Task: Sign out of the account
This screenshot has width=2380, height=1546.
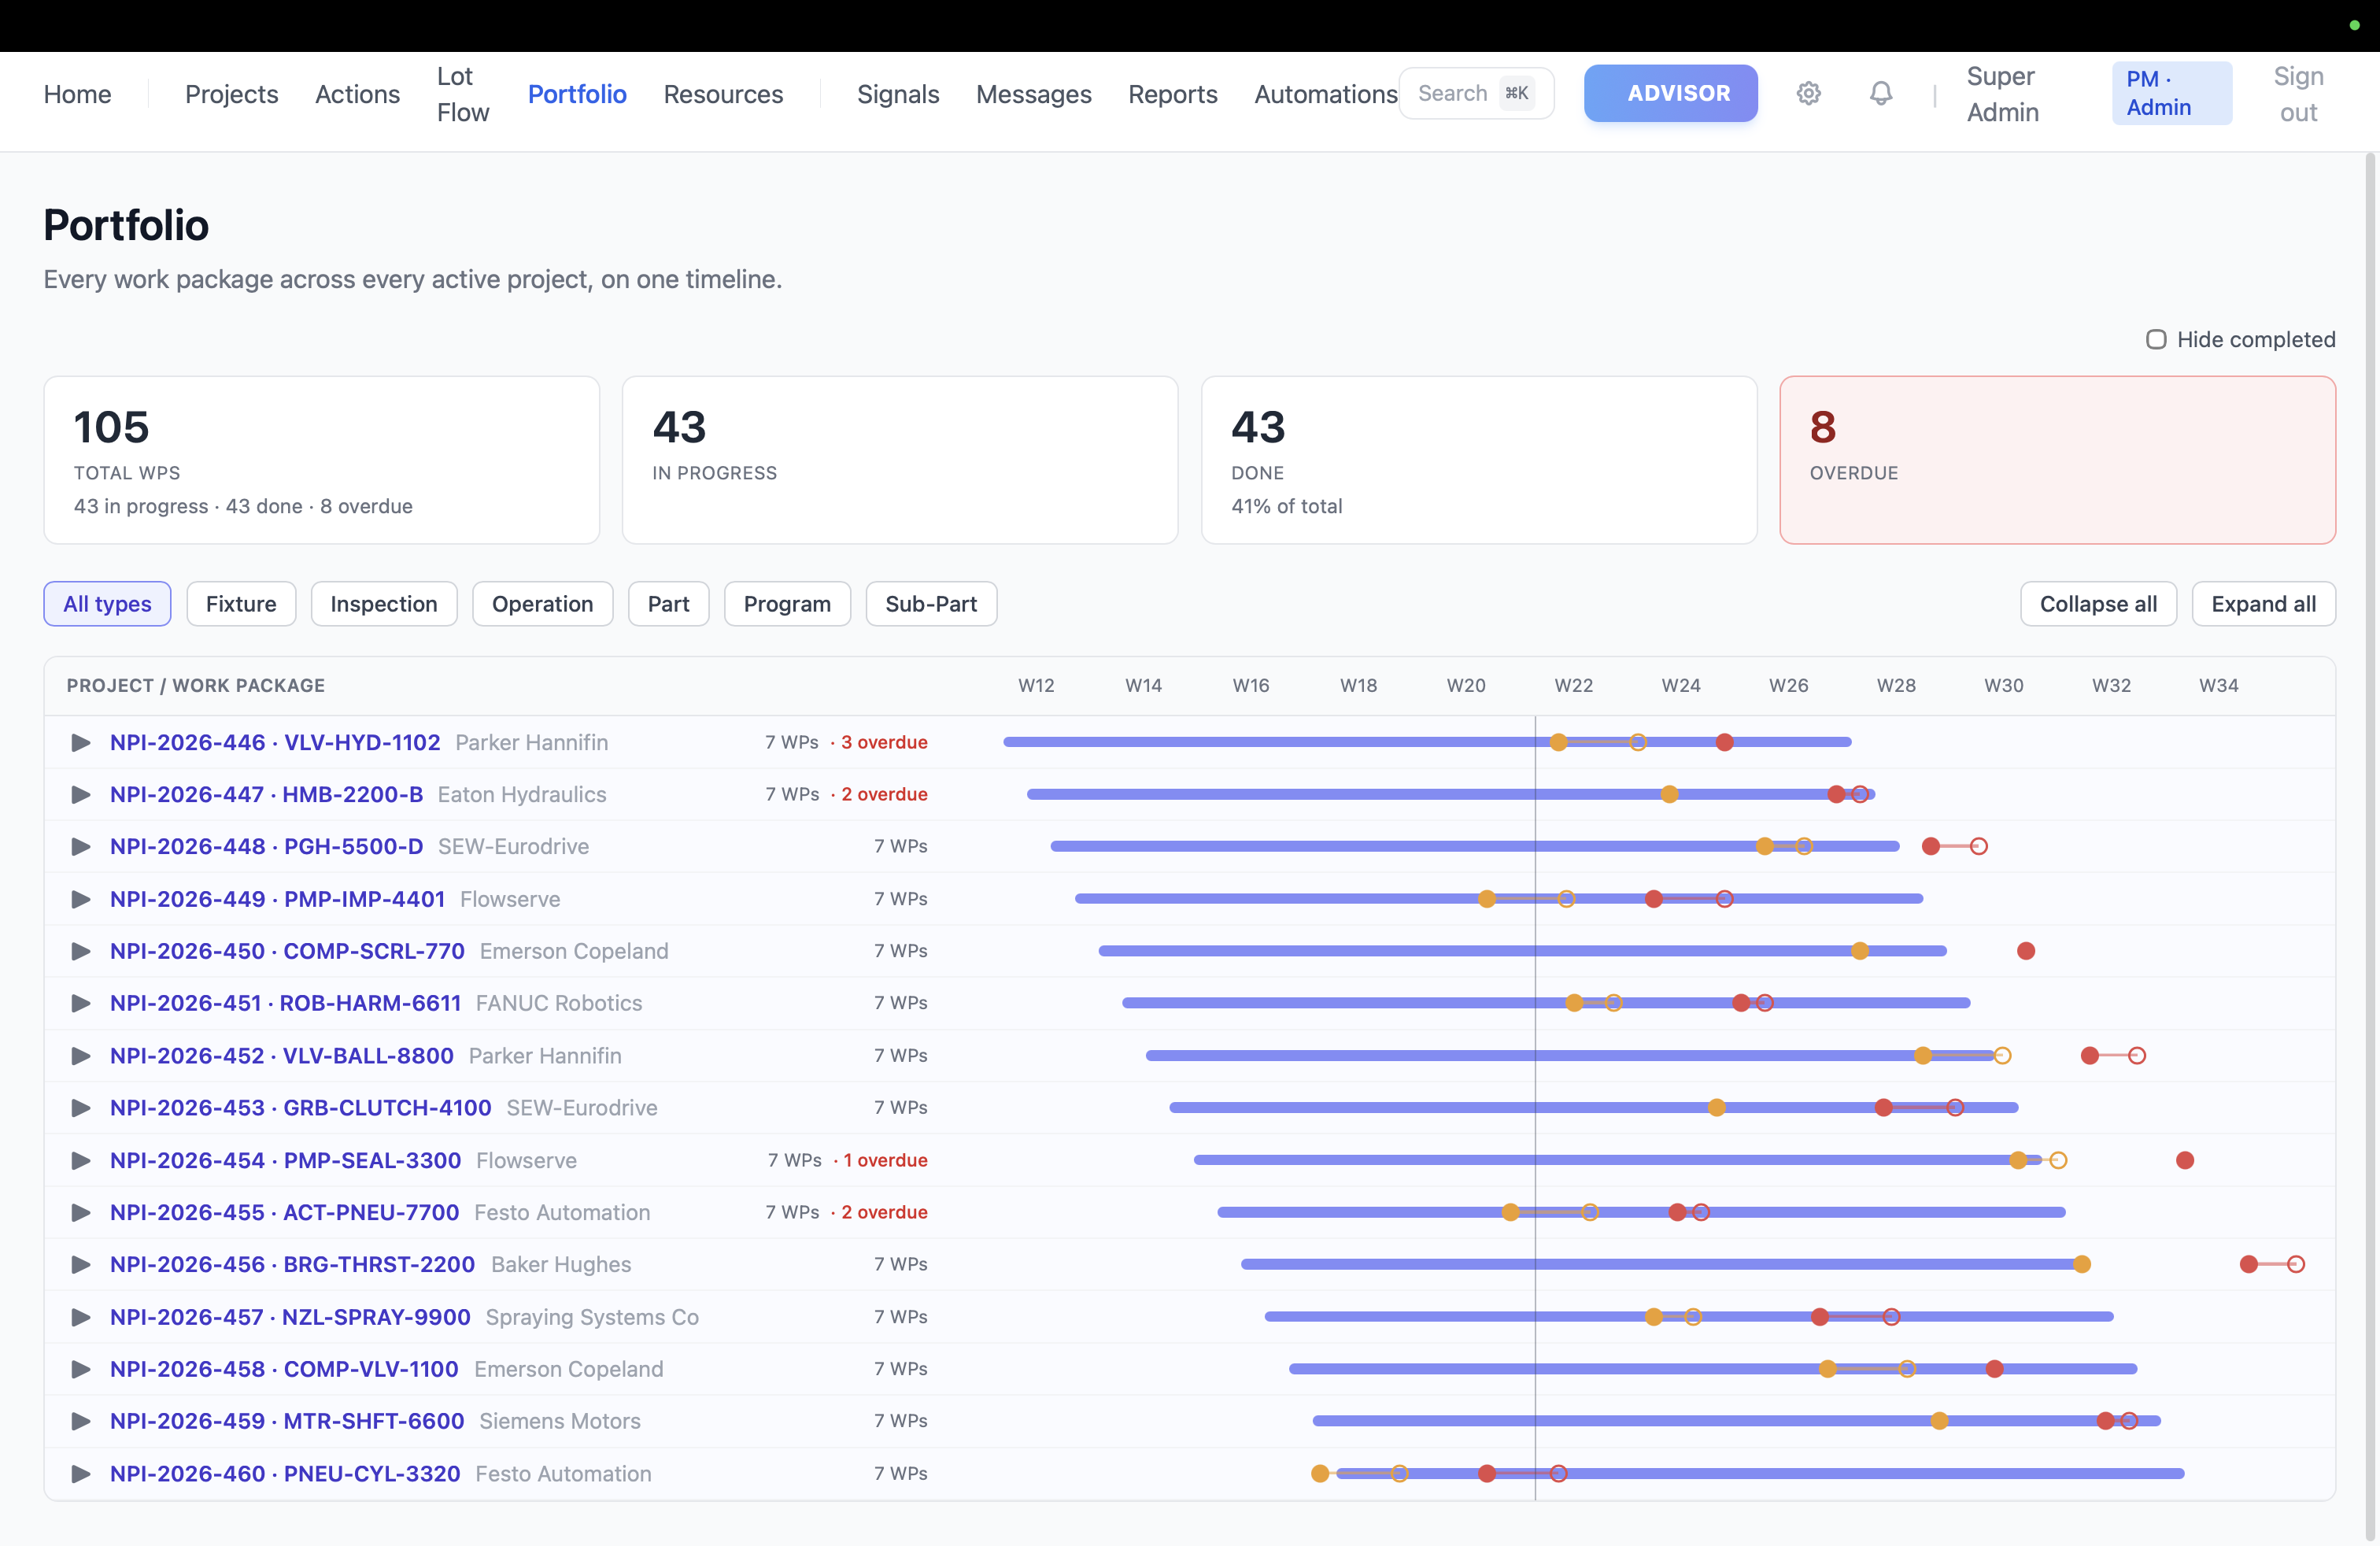Action: click(2298, 94)
